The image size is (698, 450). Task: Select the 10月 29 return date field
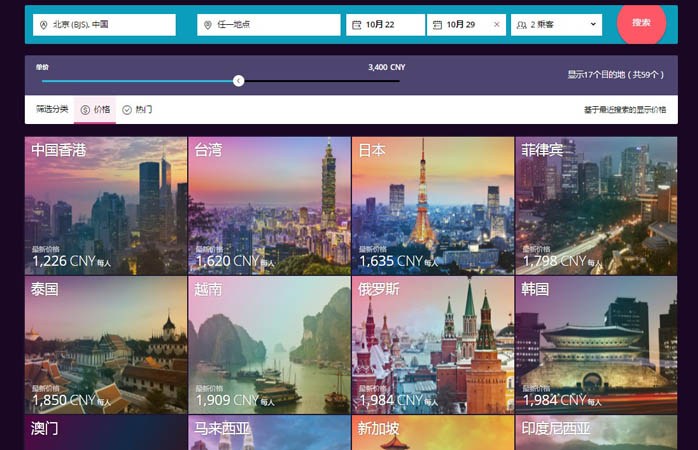pos(466,24)
